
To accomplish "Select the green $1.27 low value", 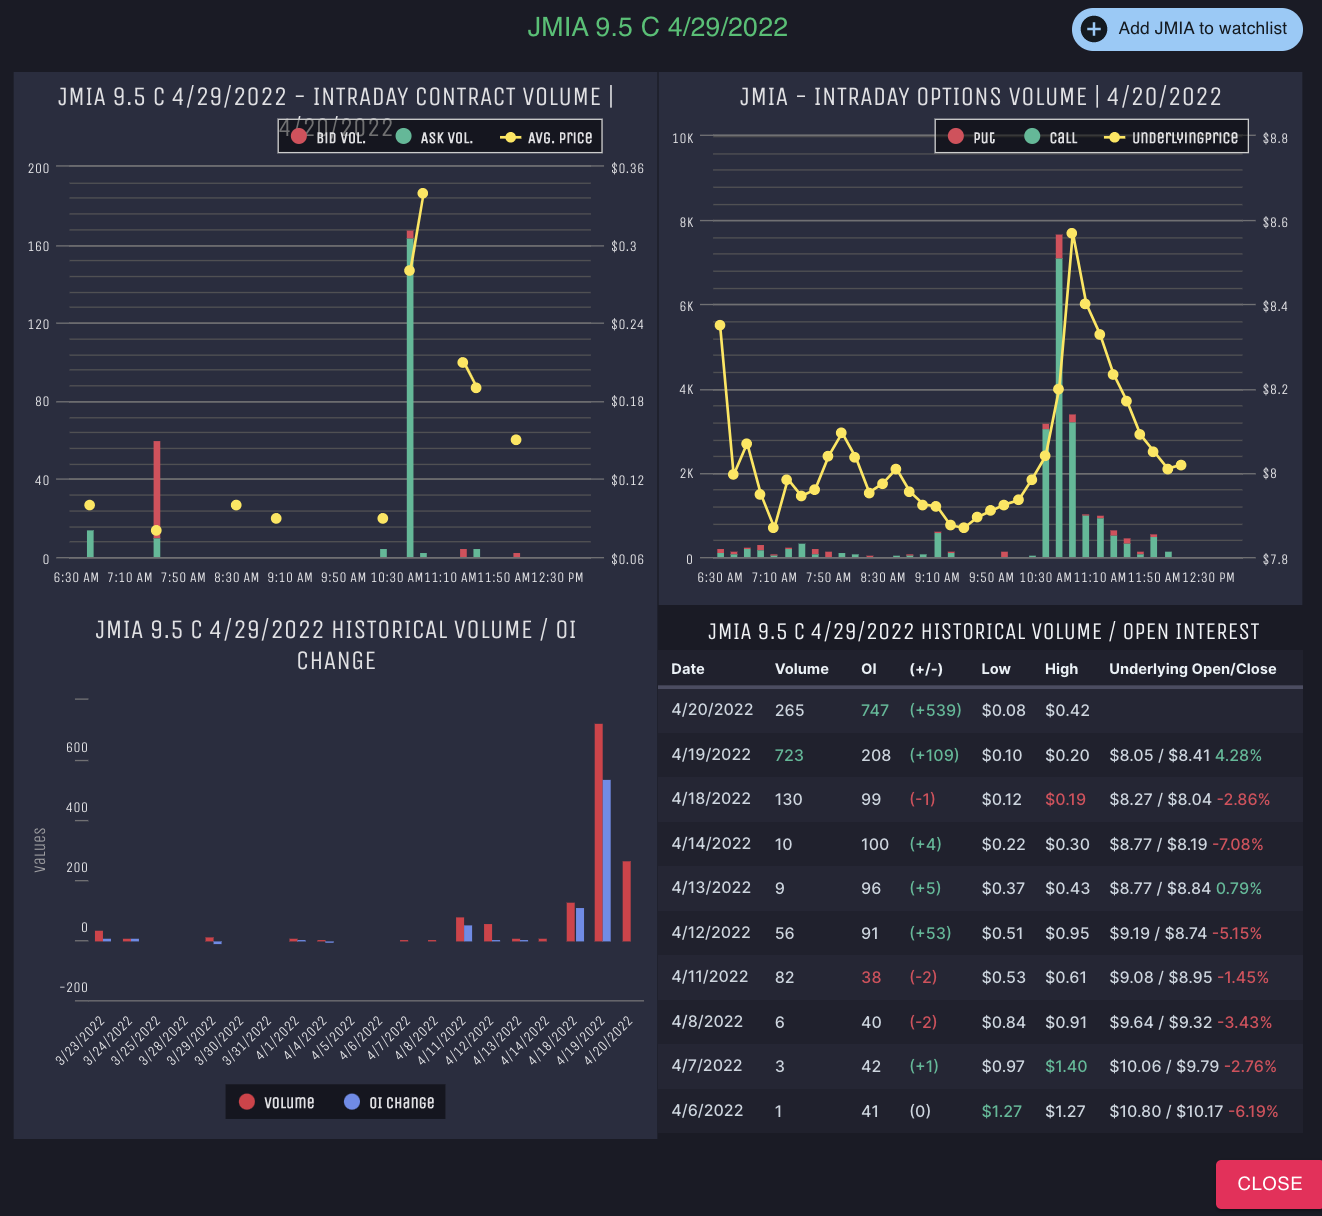I will 1002,1111.
